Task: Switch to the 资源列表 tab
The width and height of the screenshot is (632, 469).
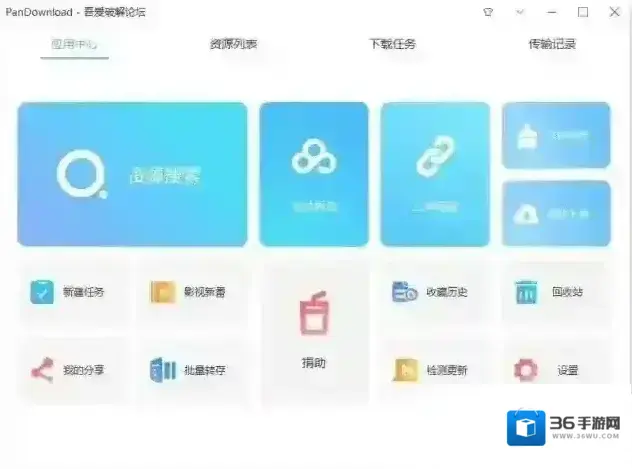Action: click(233, 44)
